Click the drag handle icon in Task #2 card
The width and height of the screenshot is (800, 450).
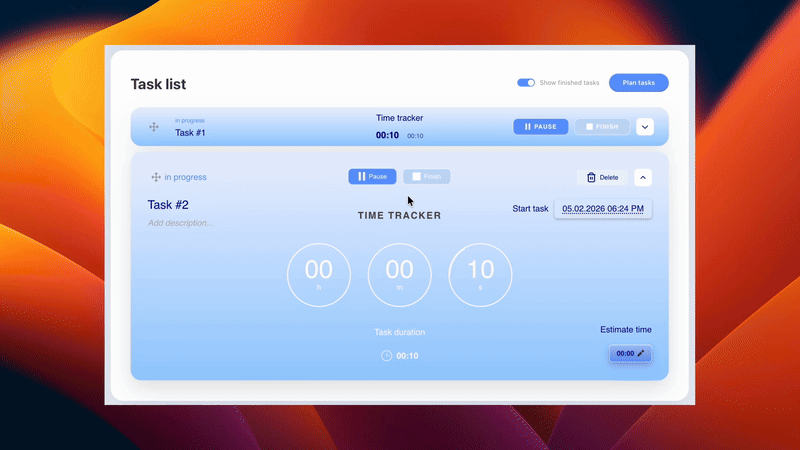coord(156,177)
